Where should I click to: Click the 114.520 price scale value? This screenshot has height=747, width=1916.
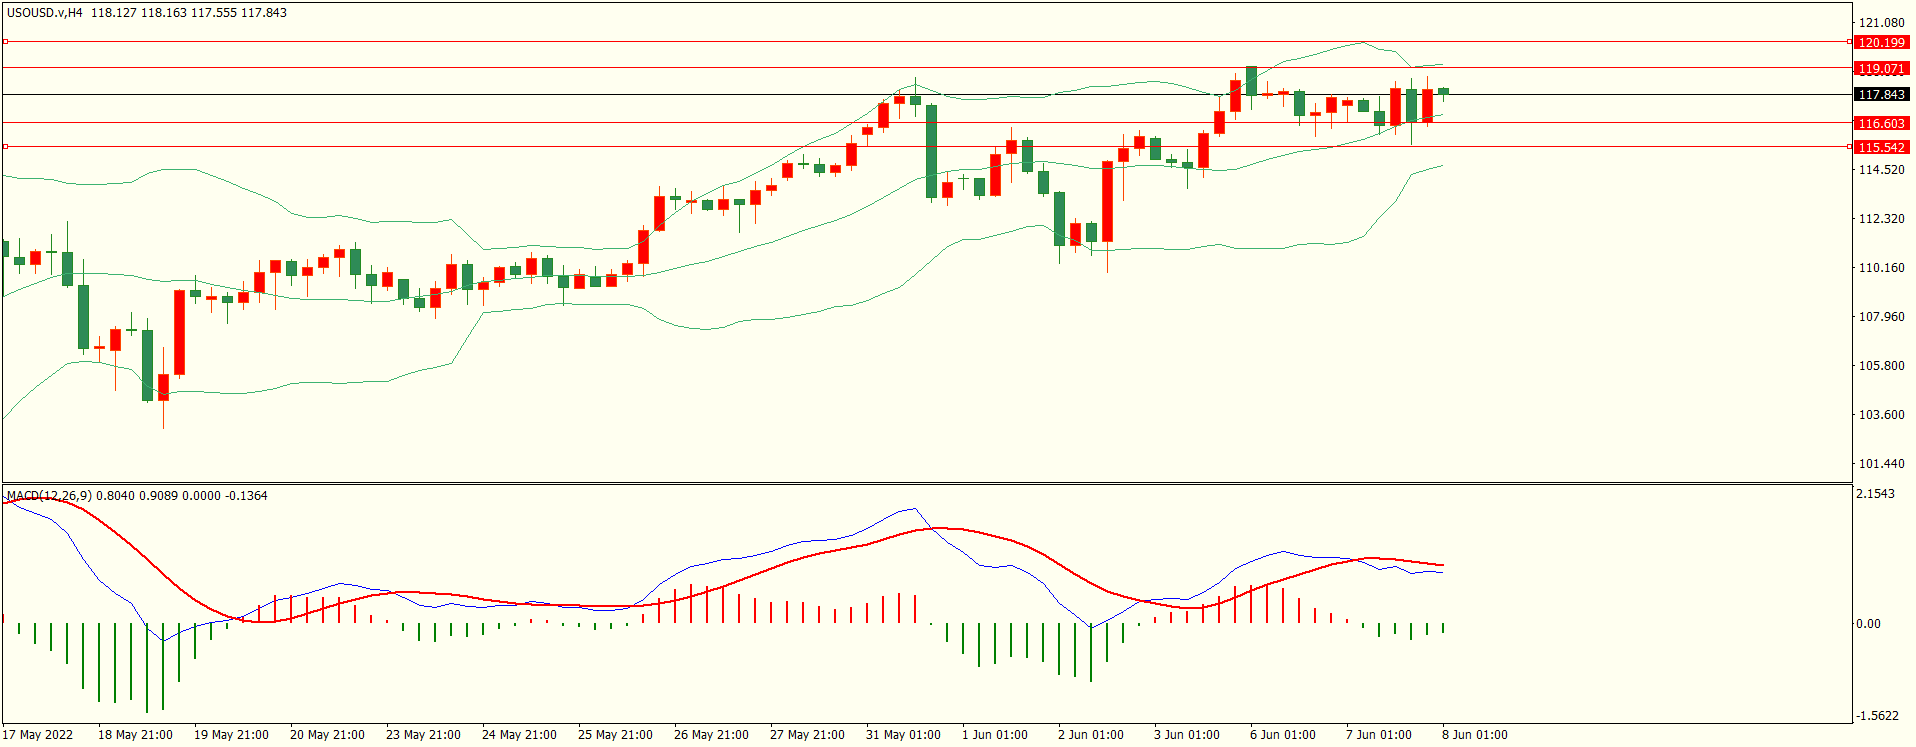[x=1881, y=170]
